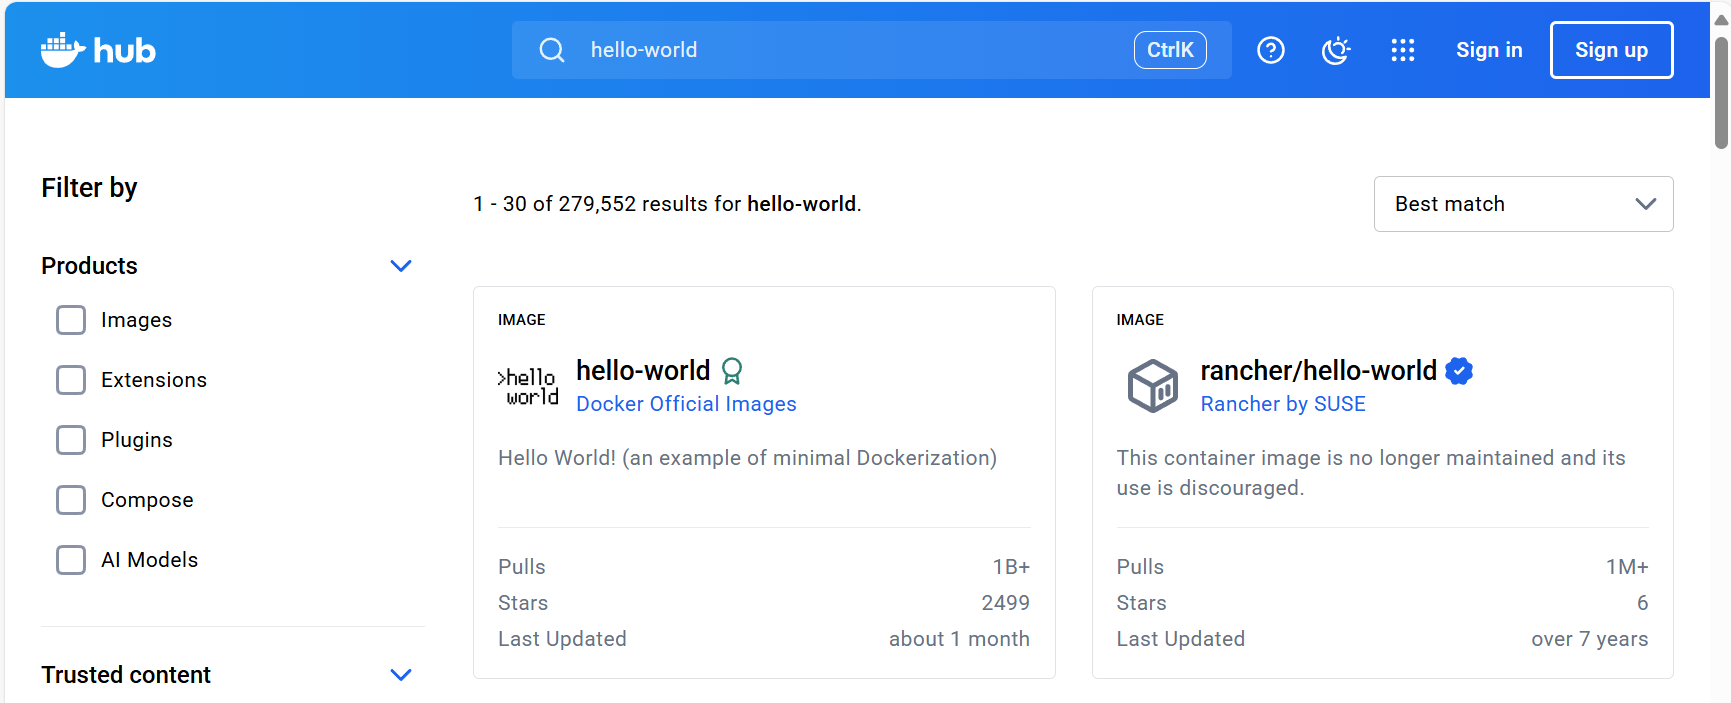
Task: Click the Sign in link
Action: (1488, 50)
